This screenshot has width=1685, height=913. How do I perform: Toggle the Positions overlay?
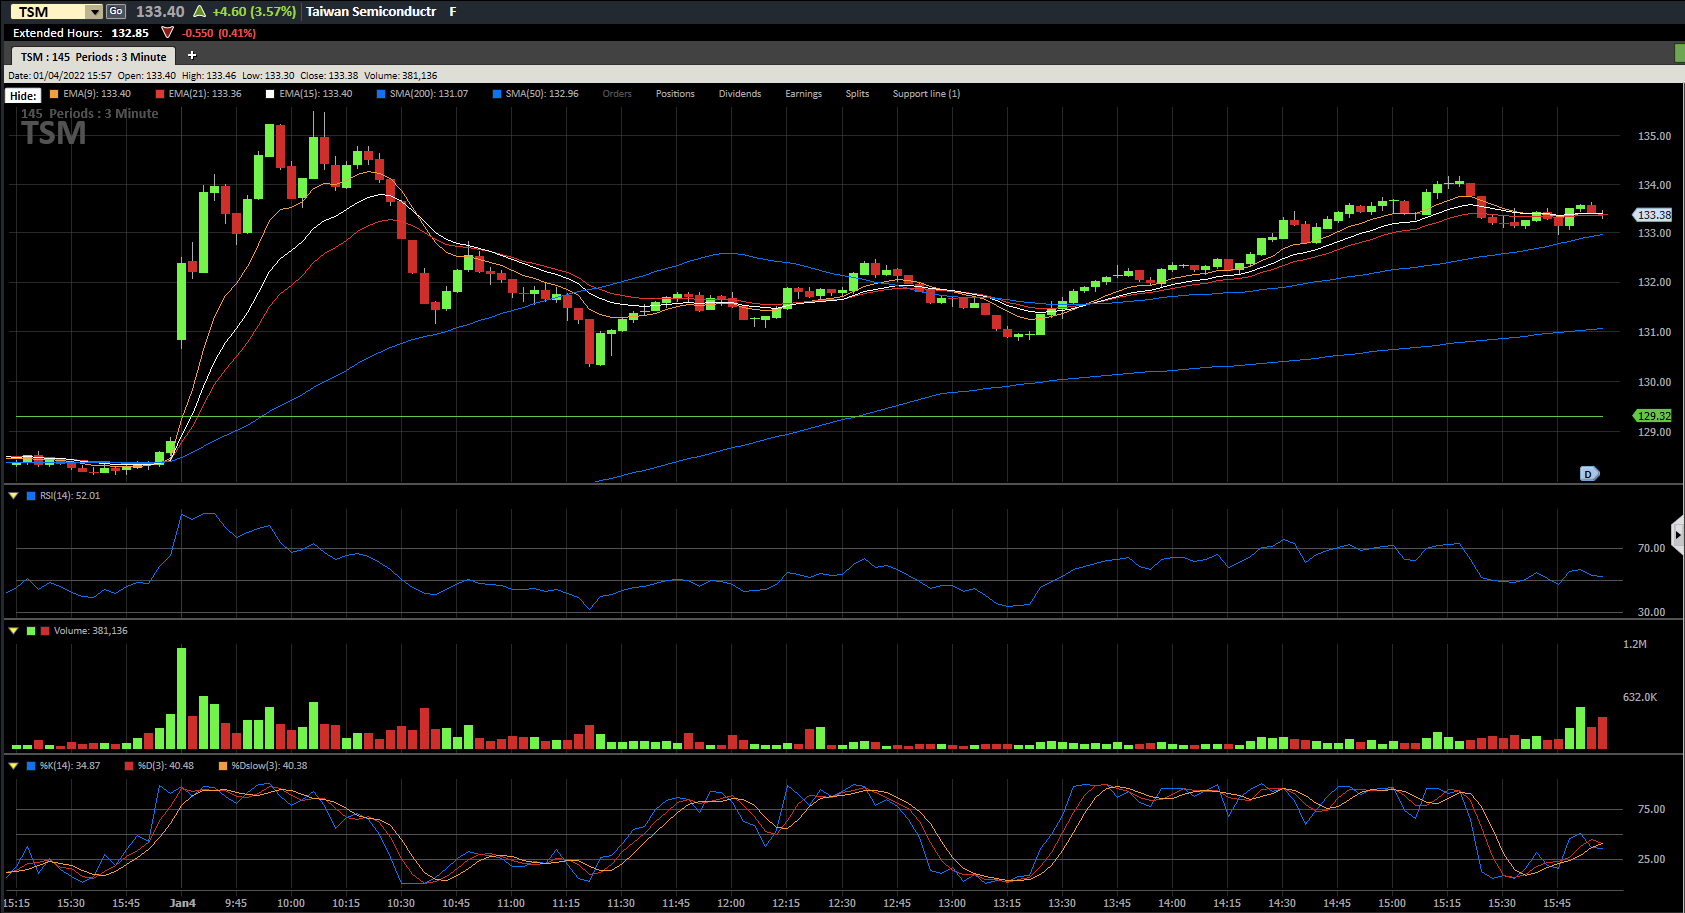pyautogui.click(x=675, y=94)
